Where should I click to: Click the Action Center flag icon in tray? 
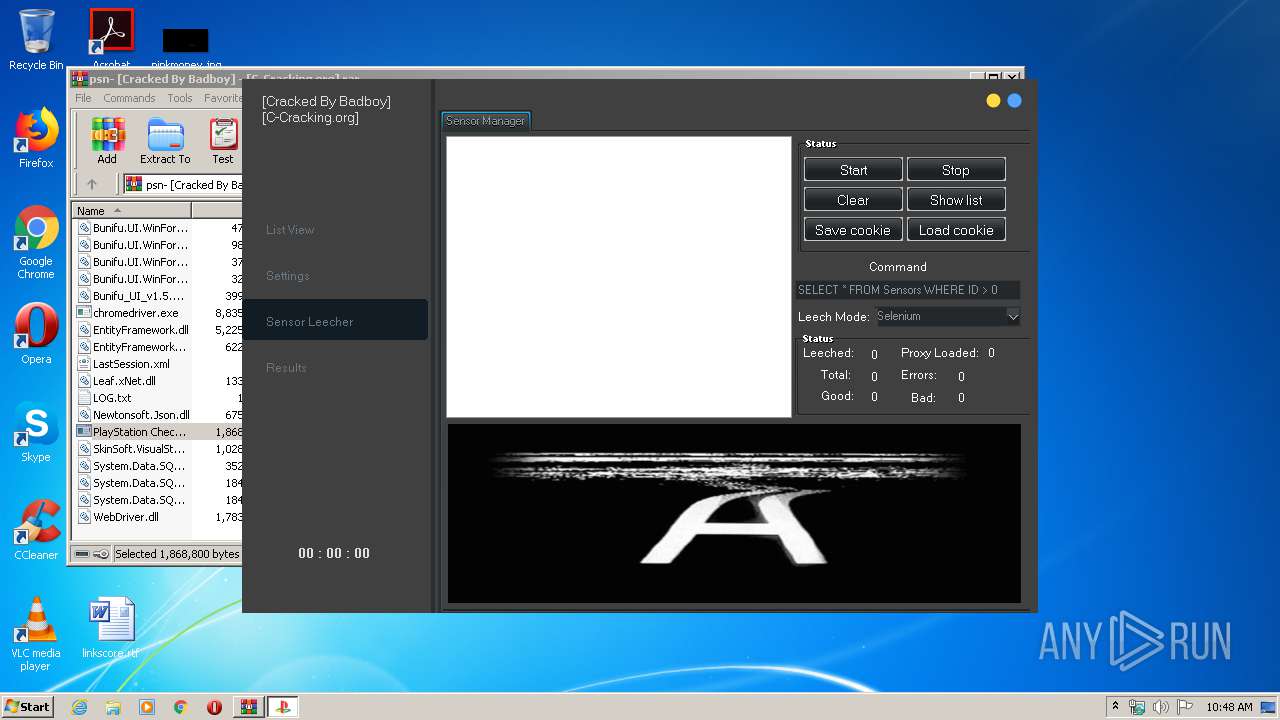(1184, 707)
